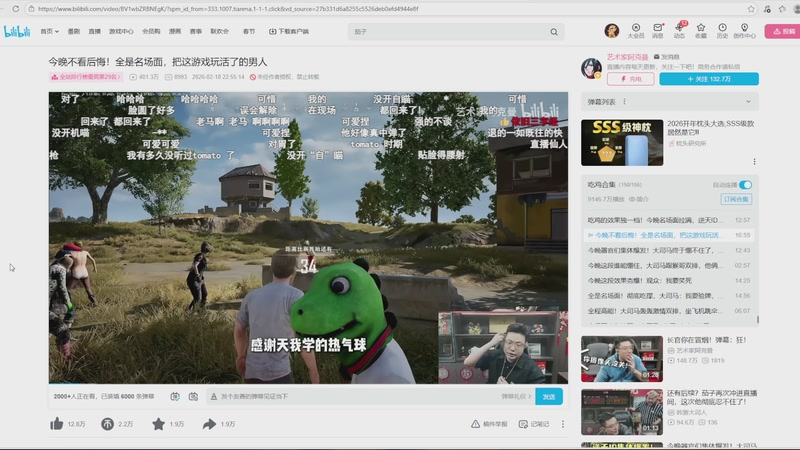Screen dimensions: 800x450
Task: Click the 充电 charge button
Action: click(631, 79)
